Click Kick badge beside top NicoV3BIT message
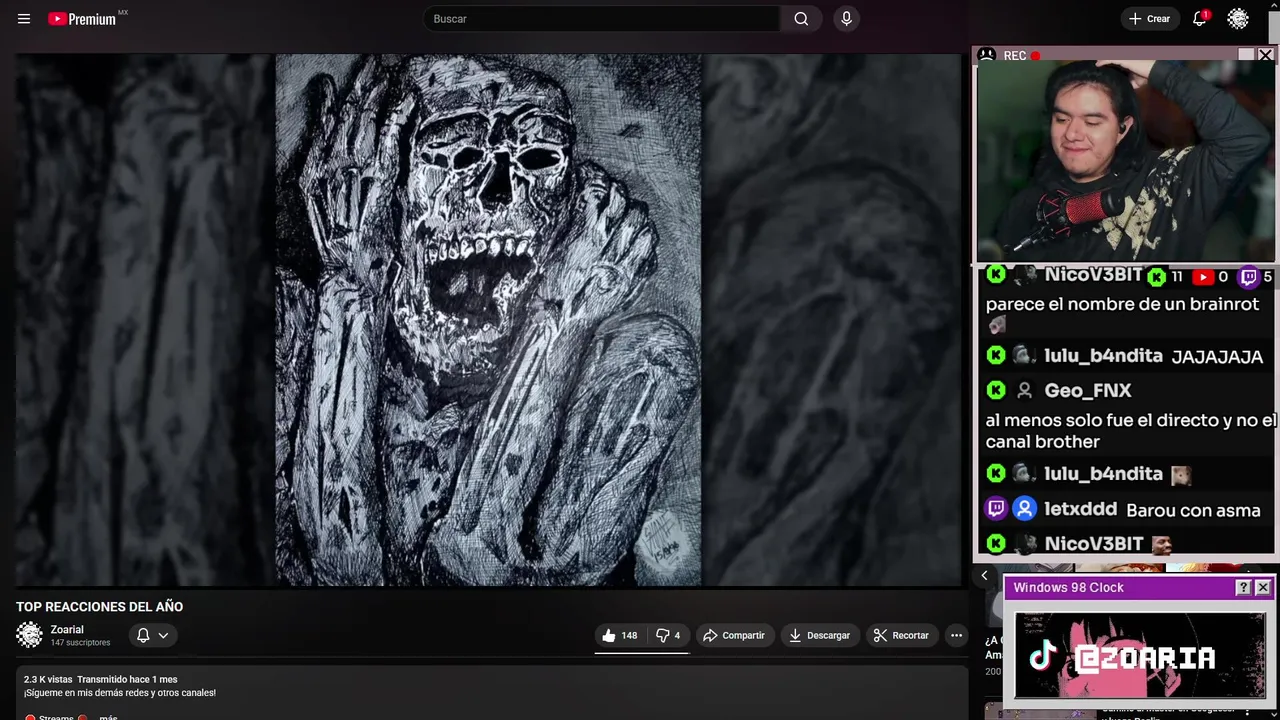Screen dimensions: 1280x720 click(x=996, y=274)
